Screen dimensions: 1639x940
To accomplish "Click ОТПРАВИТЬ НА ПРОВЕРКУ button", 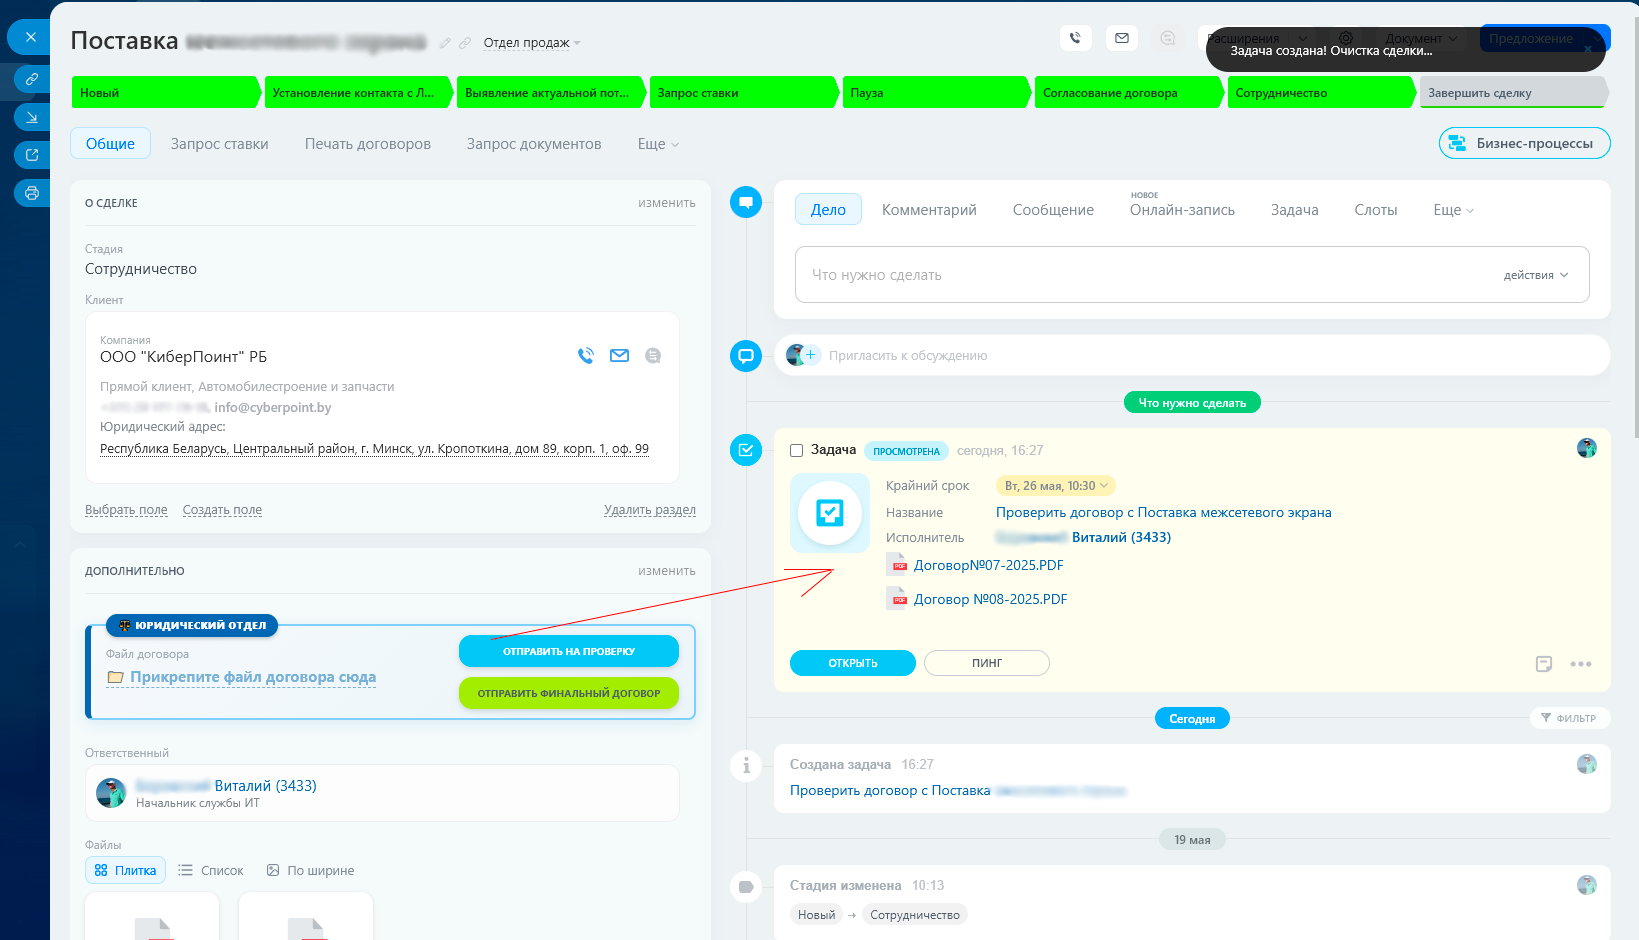I will point(569,651).
